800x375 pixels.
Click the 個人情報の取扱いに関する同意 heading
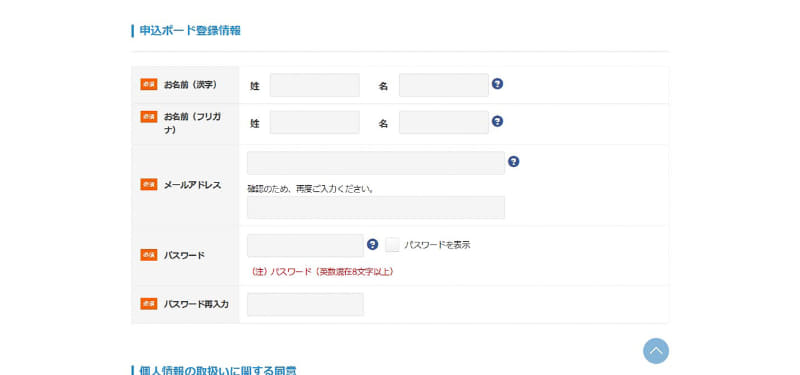point(218,370)
